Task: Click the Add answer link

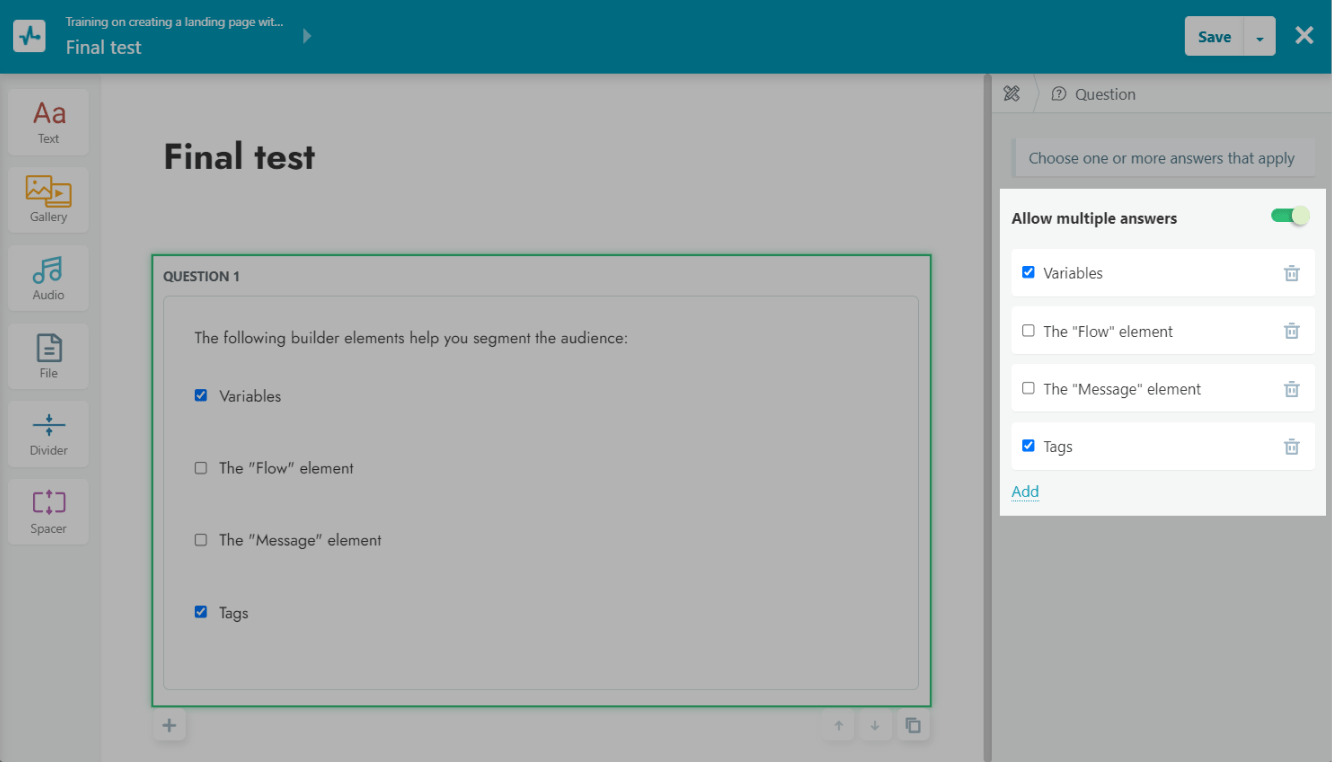Action: 1025,491
